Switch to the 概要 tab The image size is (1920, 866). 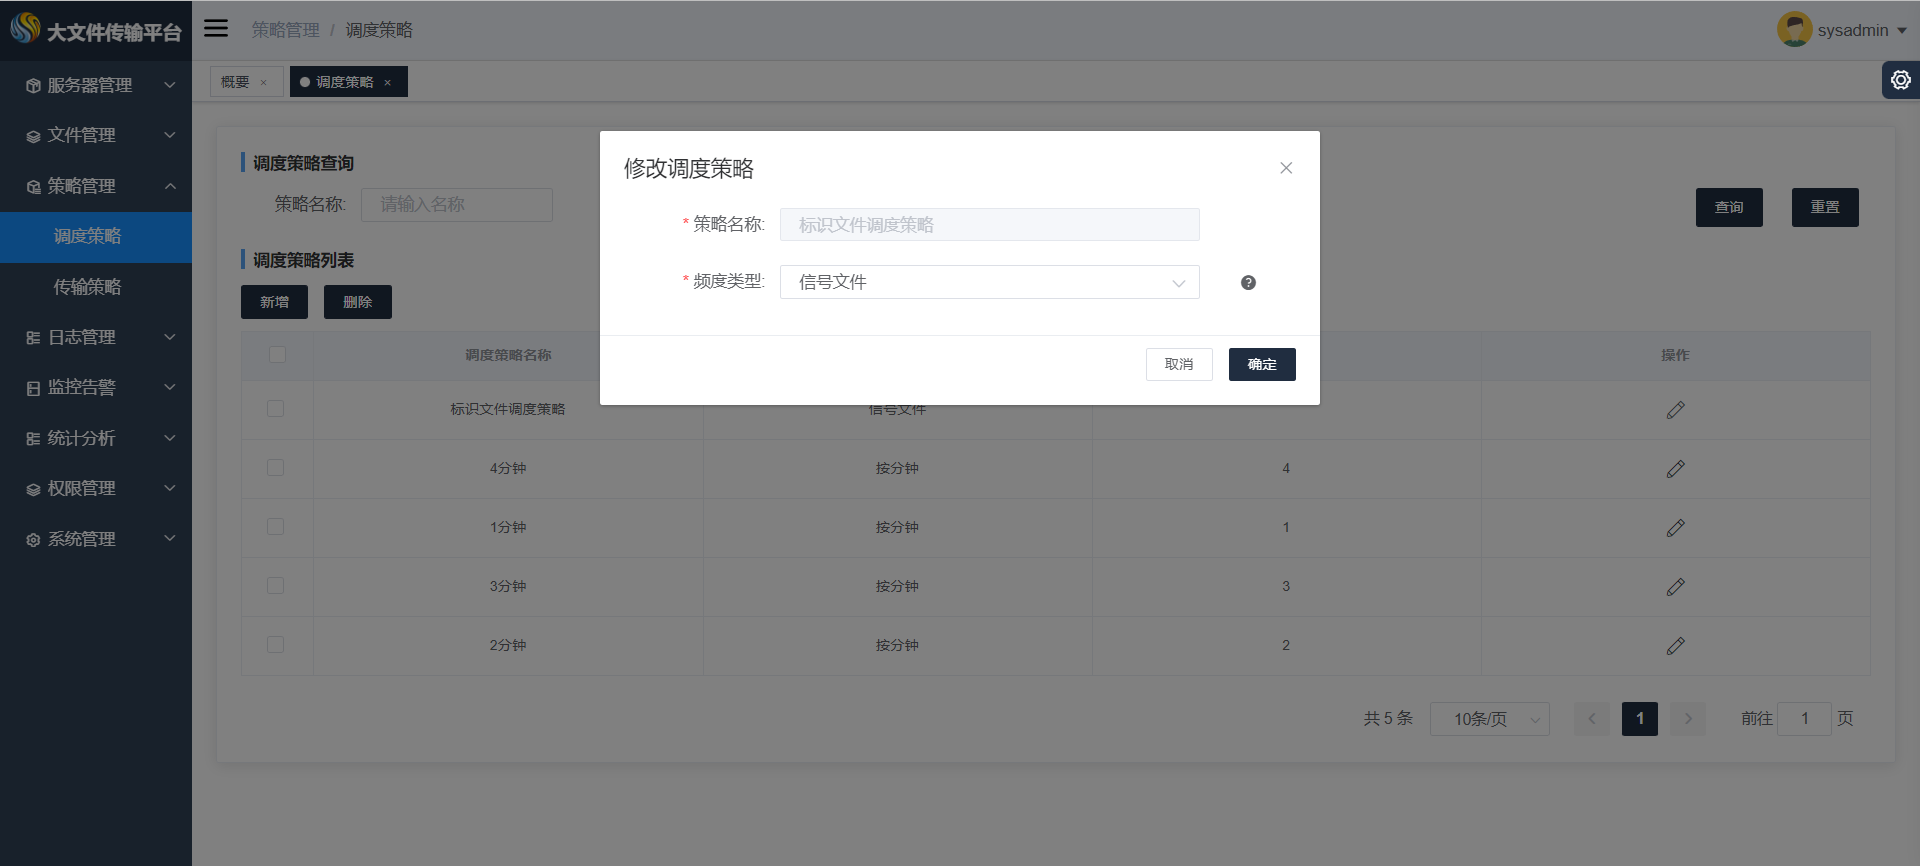pyautogui.click(x=236, y=82)
